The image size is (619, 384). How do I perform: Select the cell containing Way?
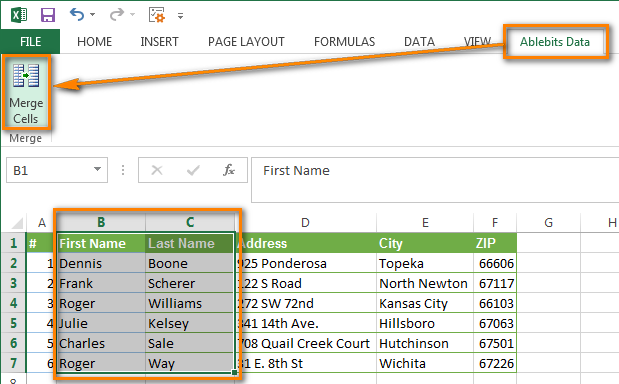coord(190,363)
